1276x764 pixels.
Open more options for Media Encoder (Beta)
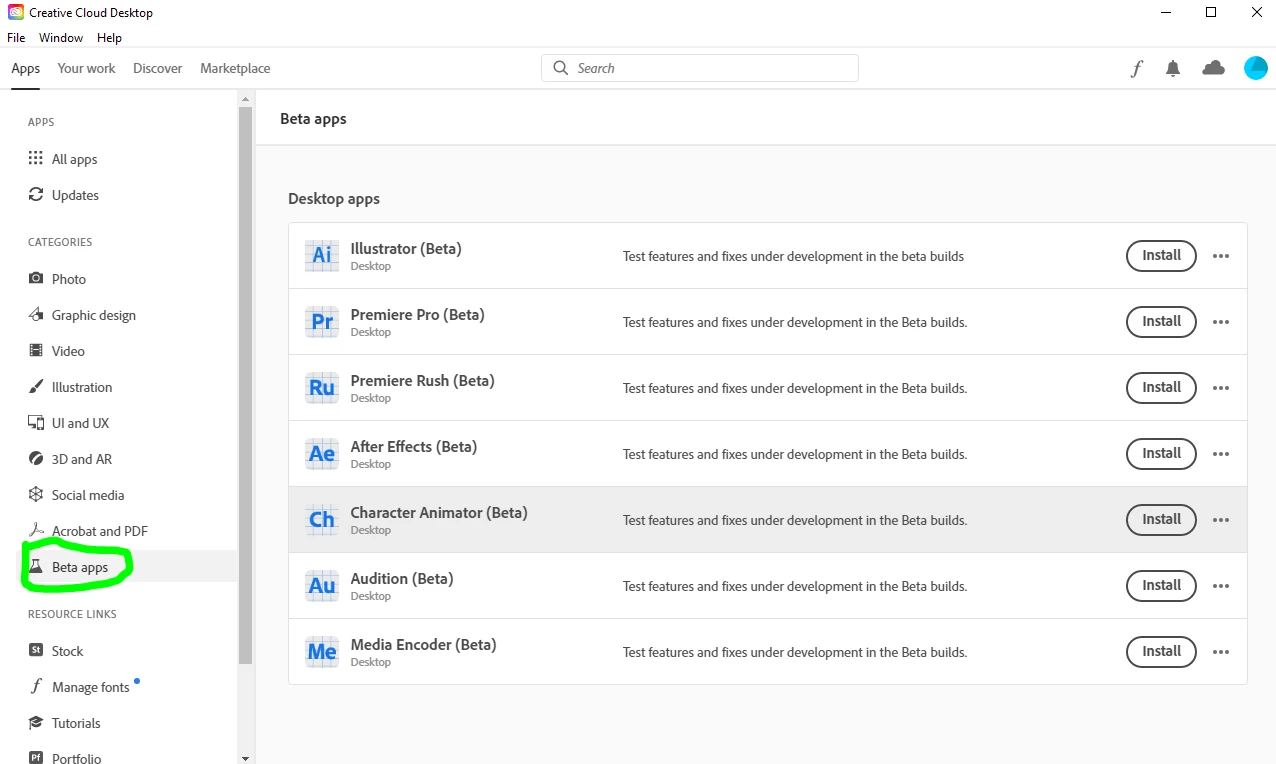coord(1221,652)
